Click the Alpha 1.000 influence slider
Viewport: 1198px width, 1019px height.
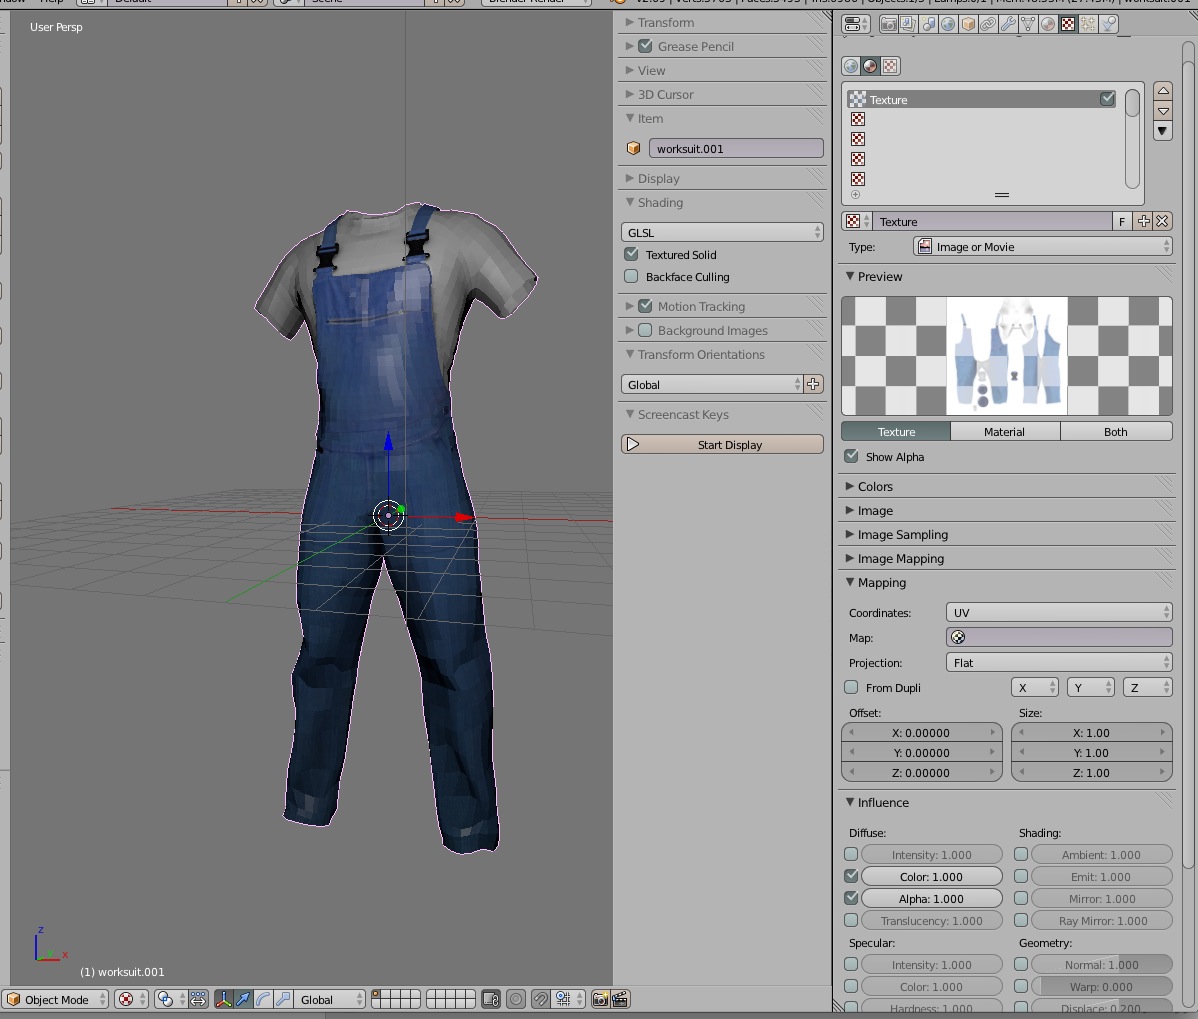point(931,898)
